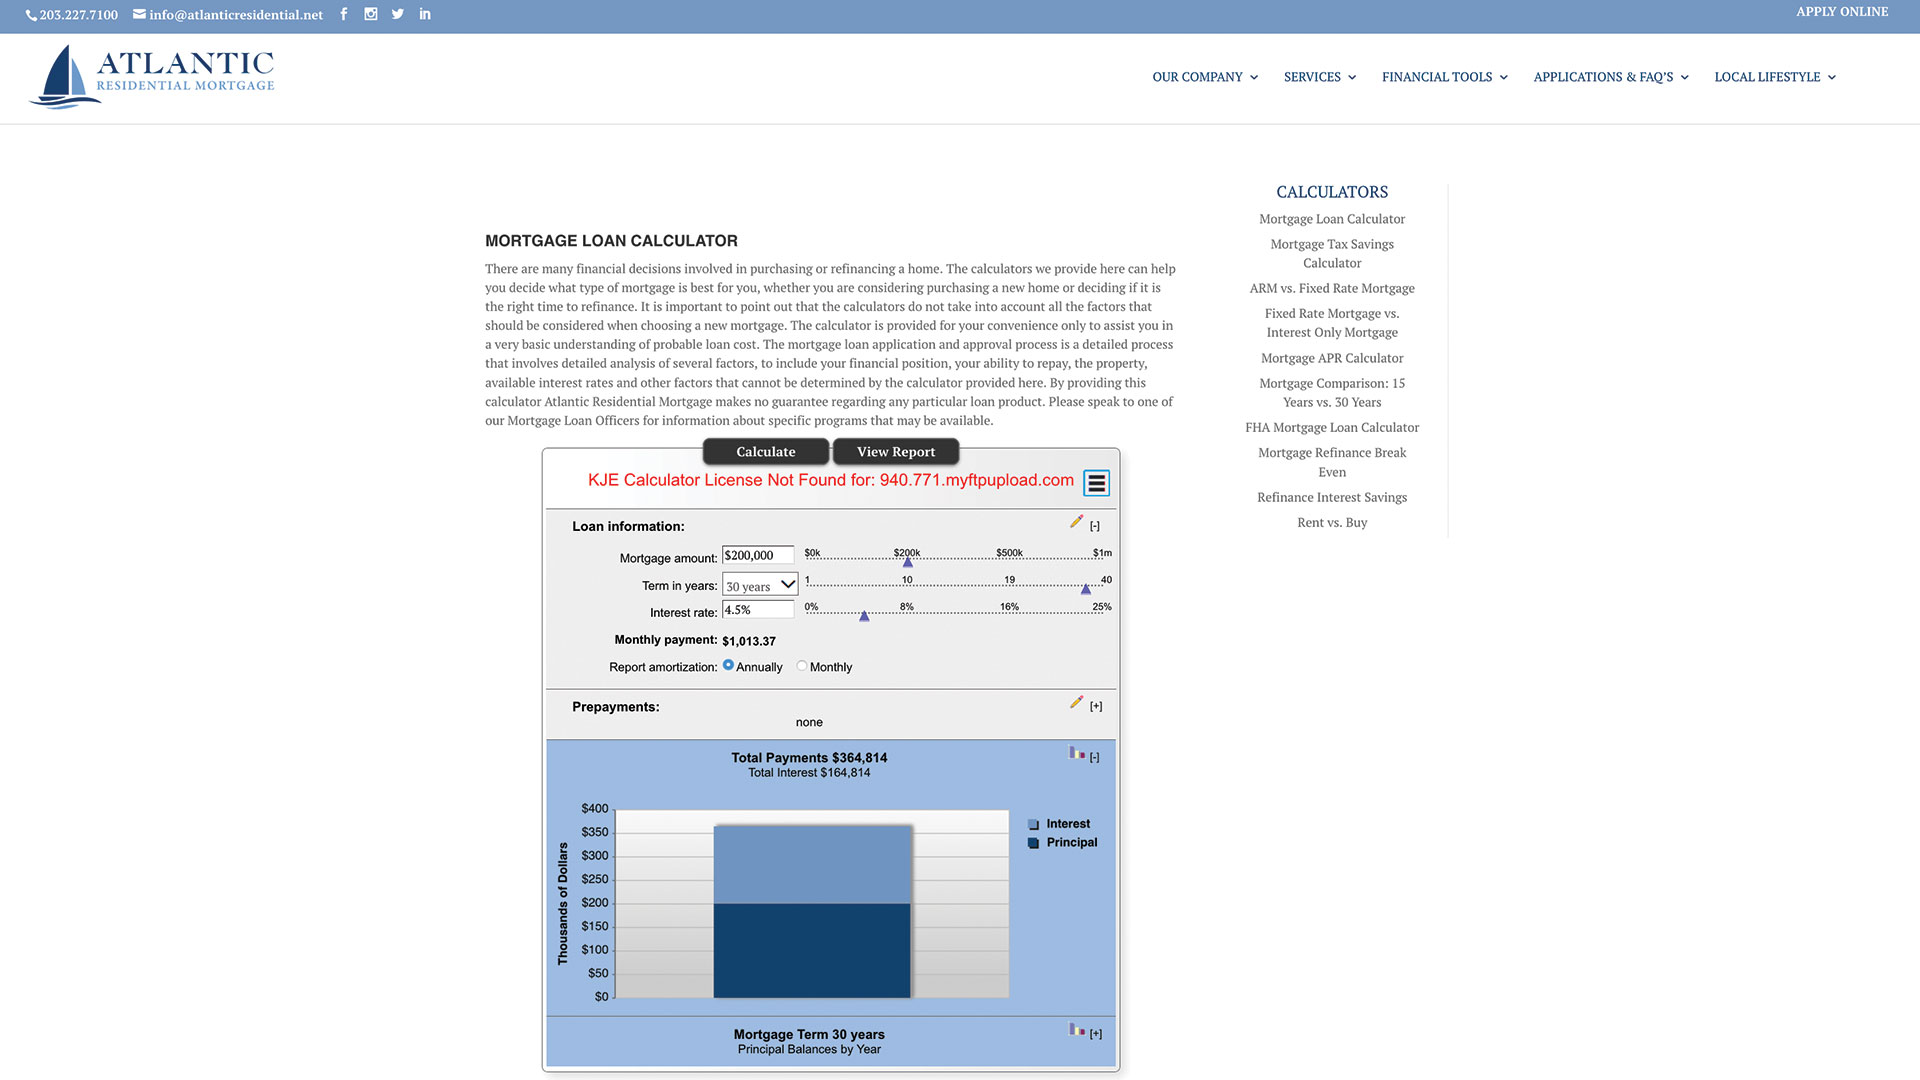This screenshot has width=1920, height=1080.
Task: Collapse the Loan information section
Action: pyautogui.click(x=1095, y=526)
